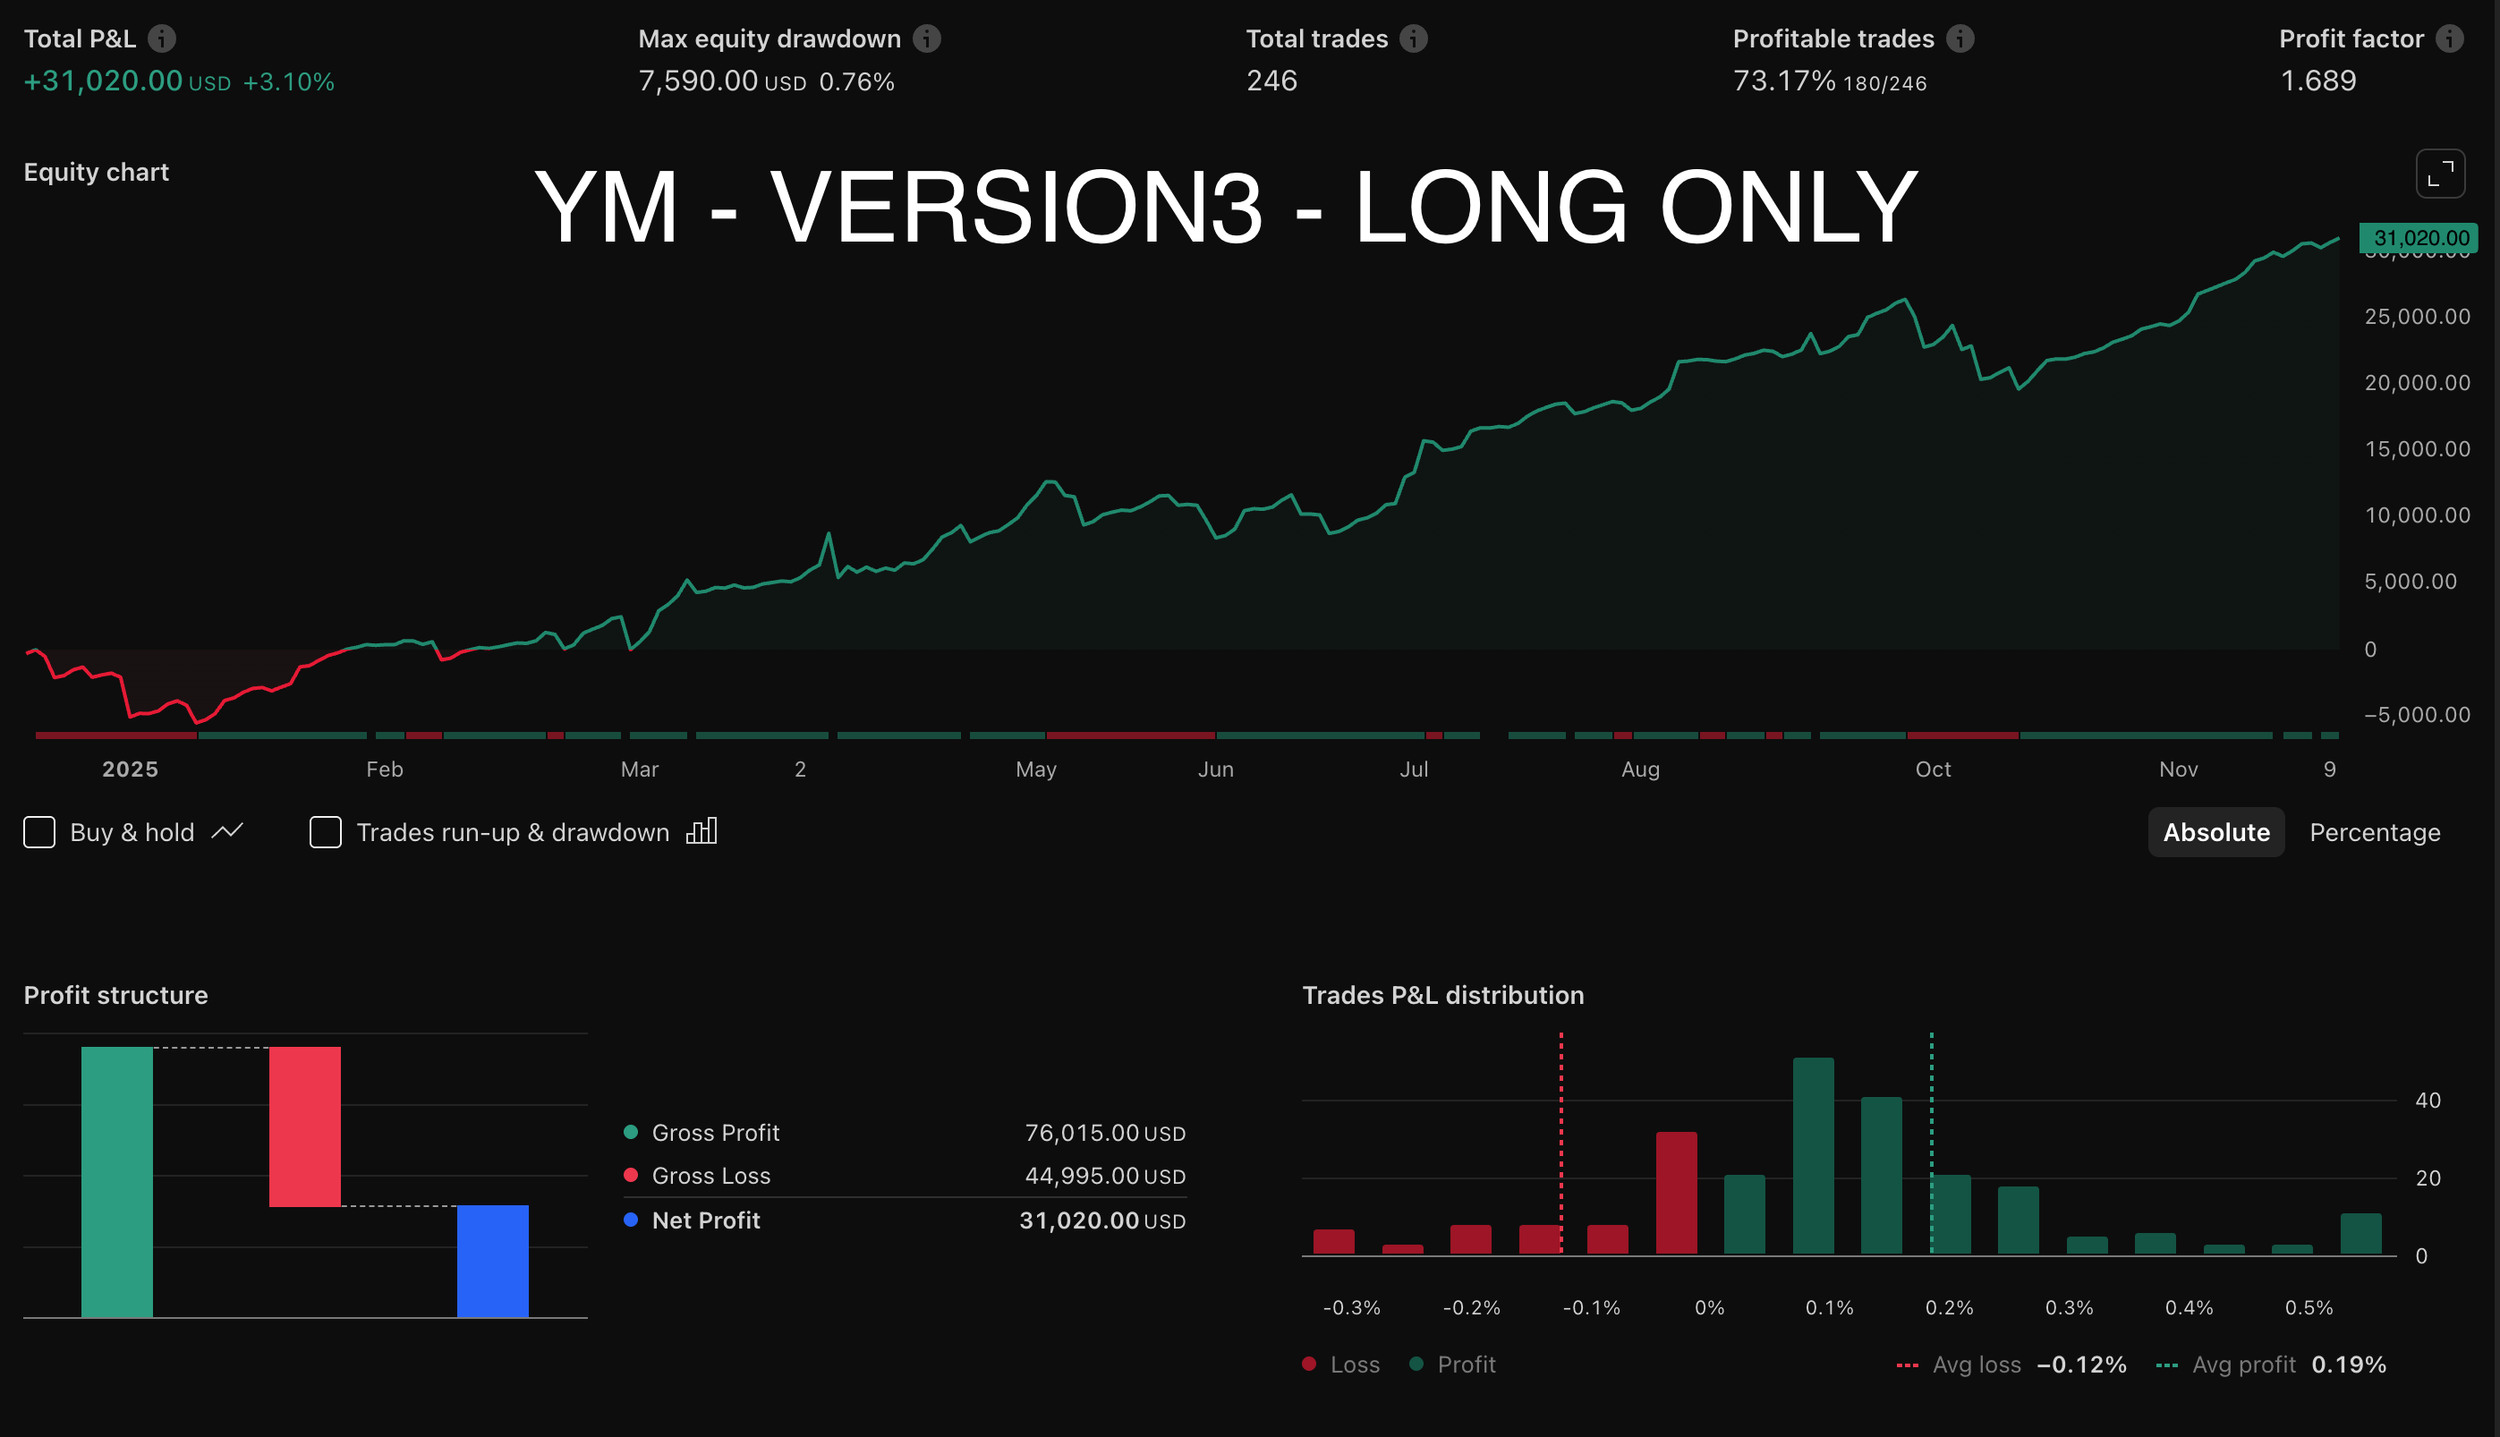This screenshot has height=1437, width=2500.
Task: Click the Oct label on the time axis
Action: click(x=1933, y=769)
